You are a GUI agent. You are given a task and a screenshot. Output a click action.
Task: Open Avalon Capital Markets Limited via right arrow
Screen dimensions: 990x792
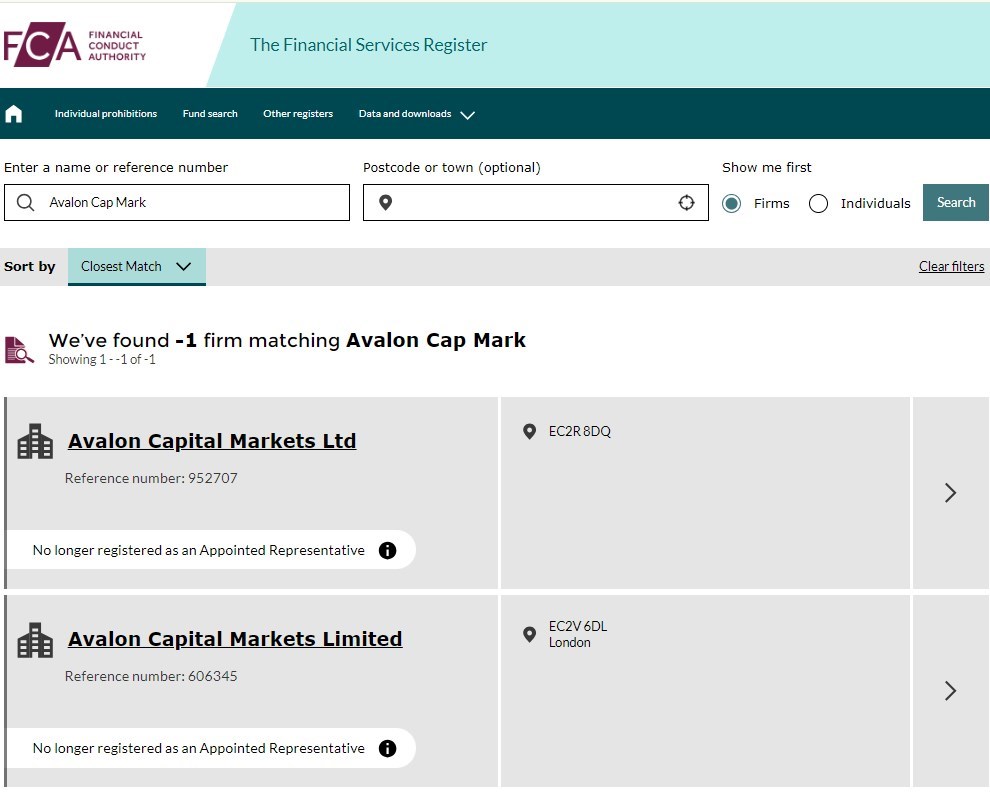coord(950,691)
